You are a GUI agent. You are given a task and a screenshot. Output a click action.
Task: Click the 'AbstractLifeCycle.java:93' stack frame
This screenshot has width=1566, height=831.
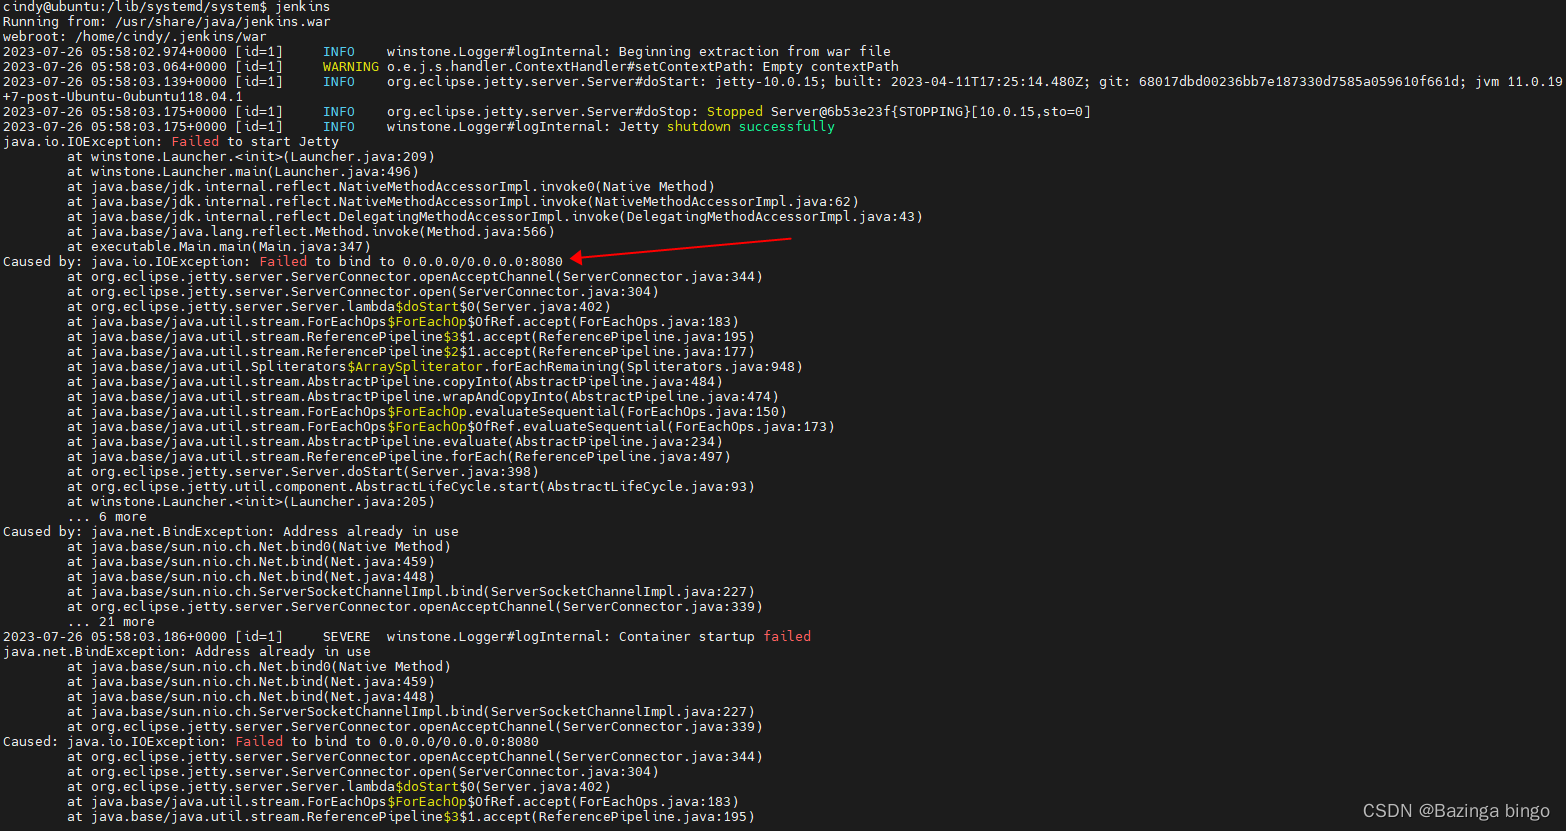point(411,487)
